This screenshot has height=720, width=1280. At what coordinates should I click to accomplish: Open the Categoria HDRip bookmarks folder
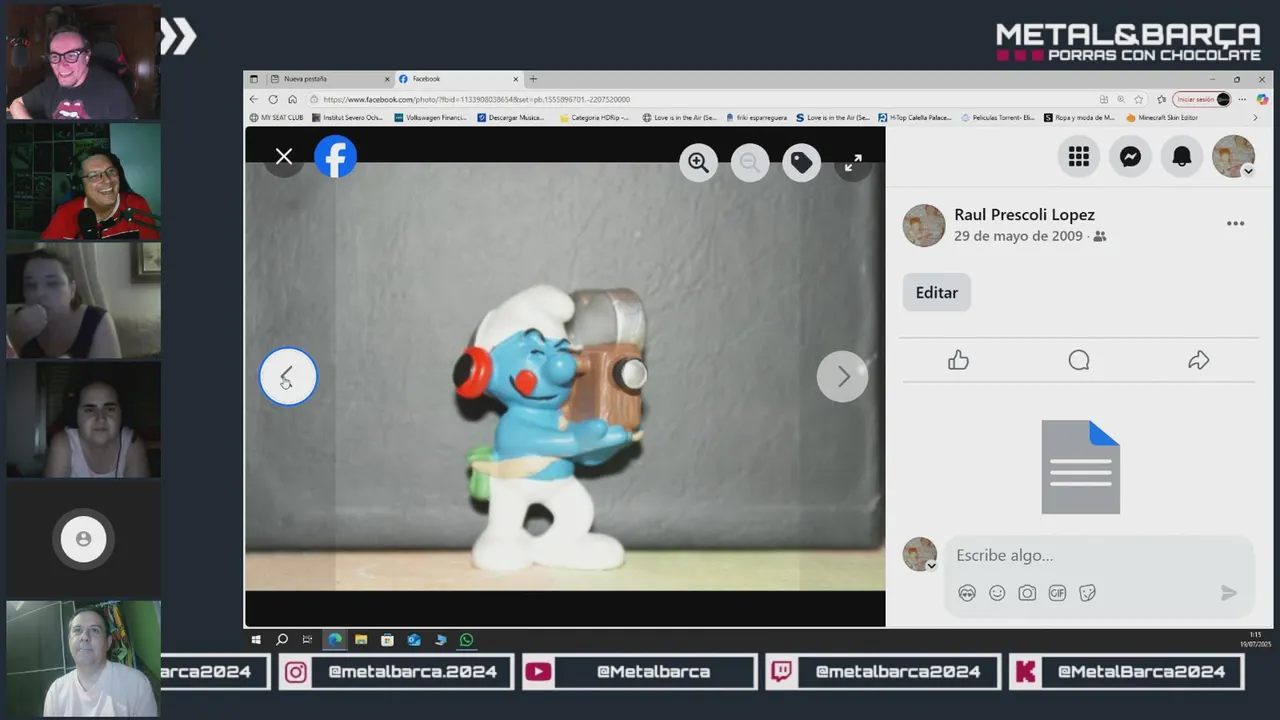595,117
